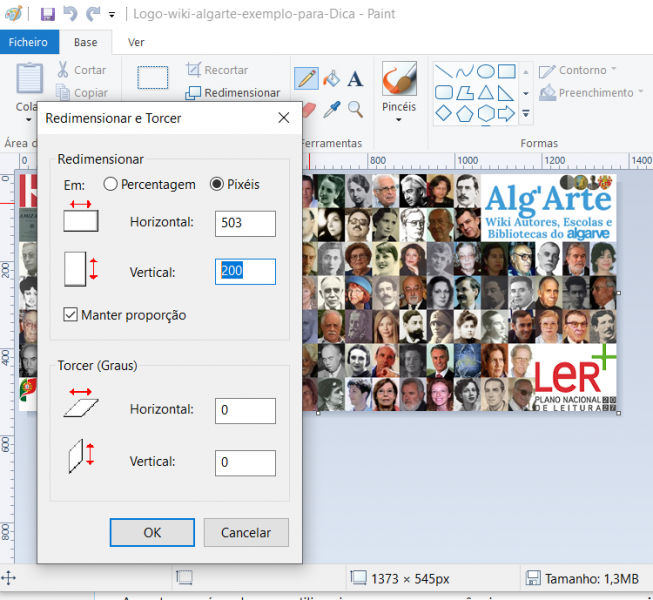Viewport: 653px width, 600px height.
Task: Click the Cortar scissors button
Action: point(82,70)
